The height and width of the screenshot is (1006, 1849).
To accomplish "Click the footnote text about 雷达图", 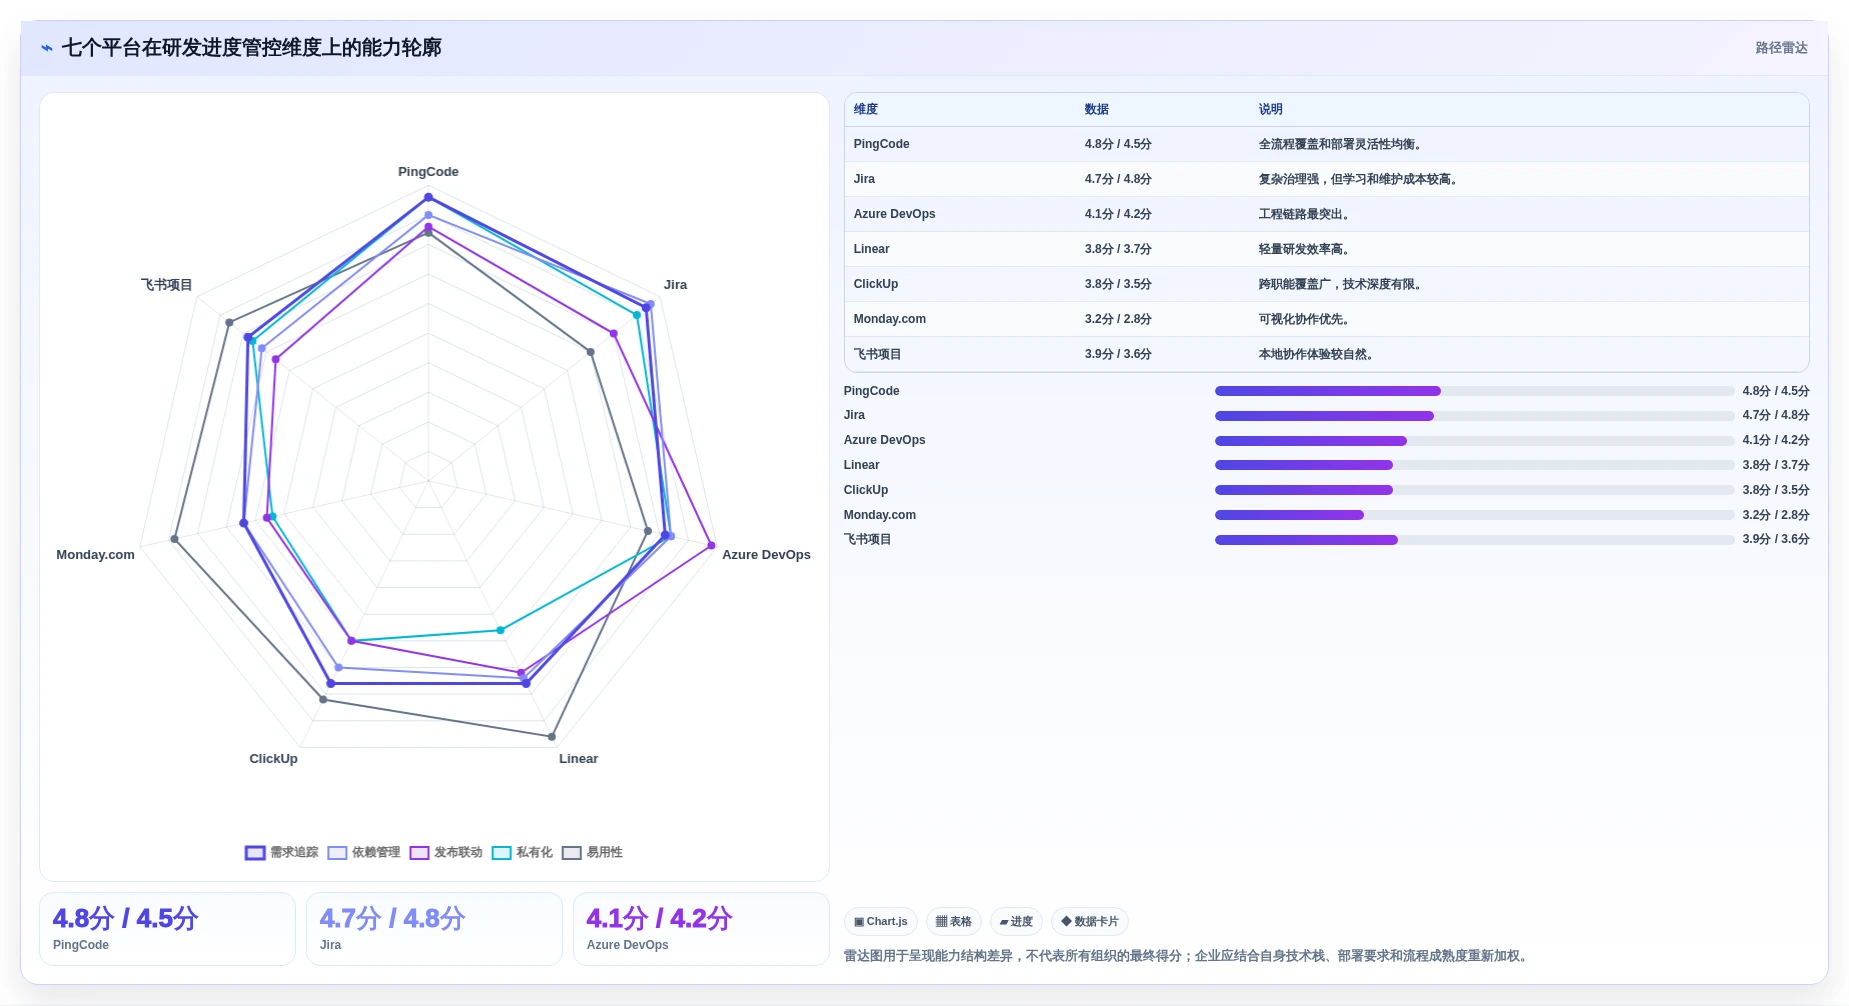I will (1187, 956).
